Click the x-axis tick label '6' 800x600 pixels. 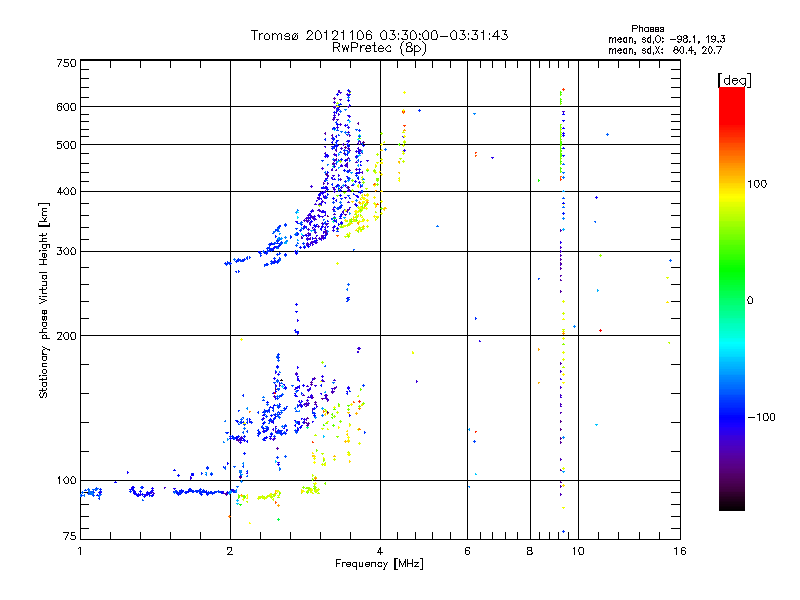coord(467,551)
